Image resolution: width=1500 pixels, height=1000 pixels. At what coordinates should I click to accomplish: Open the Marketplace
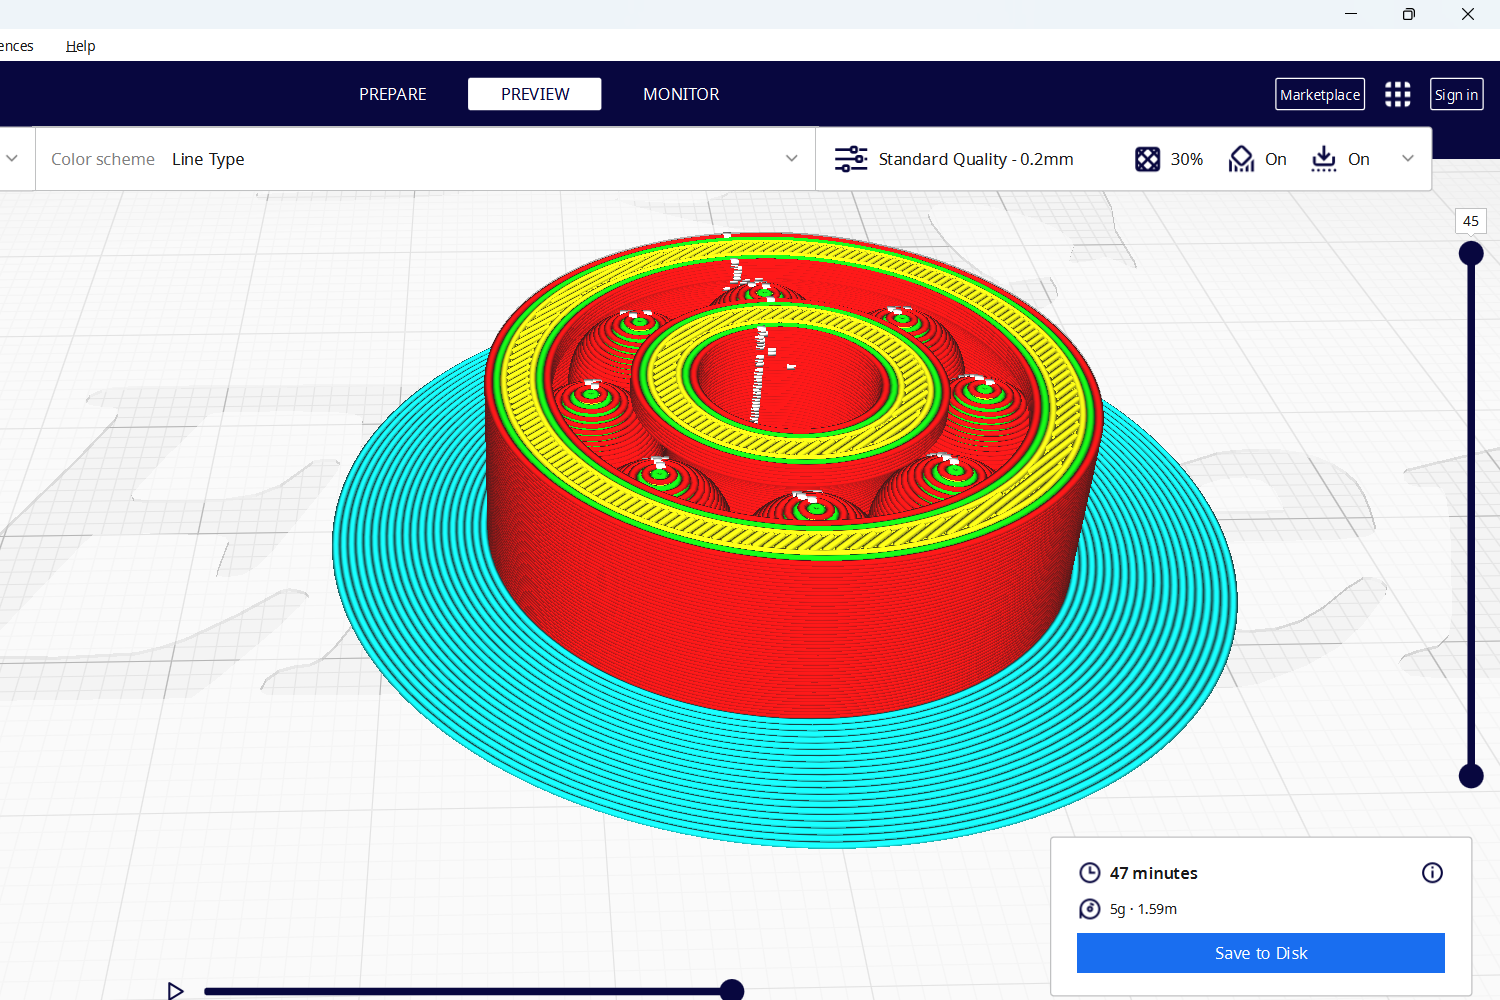tap(1319, 93)
